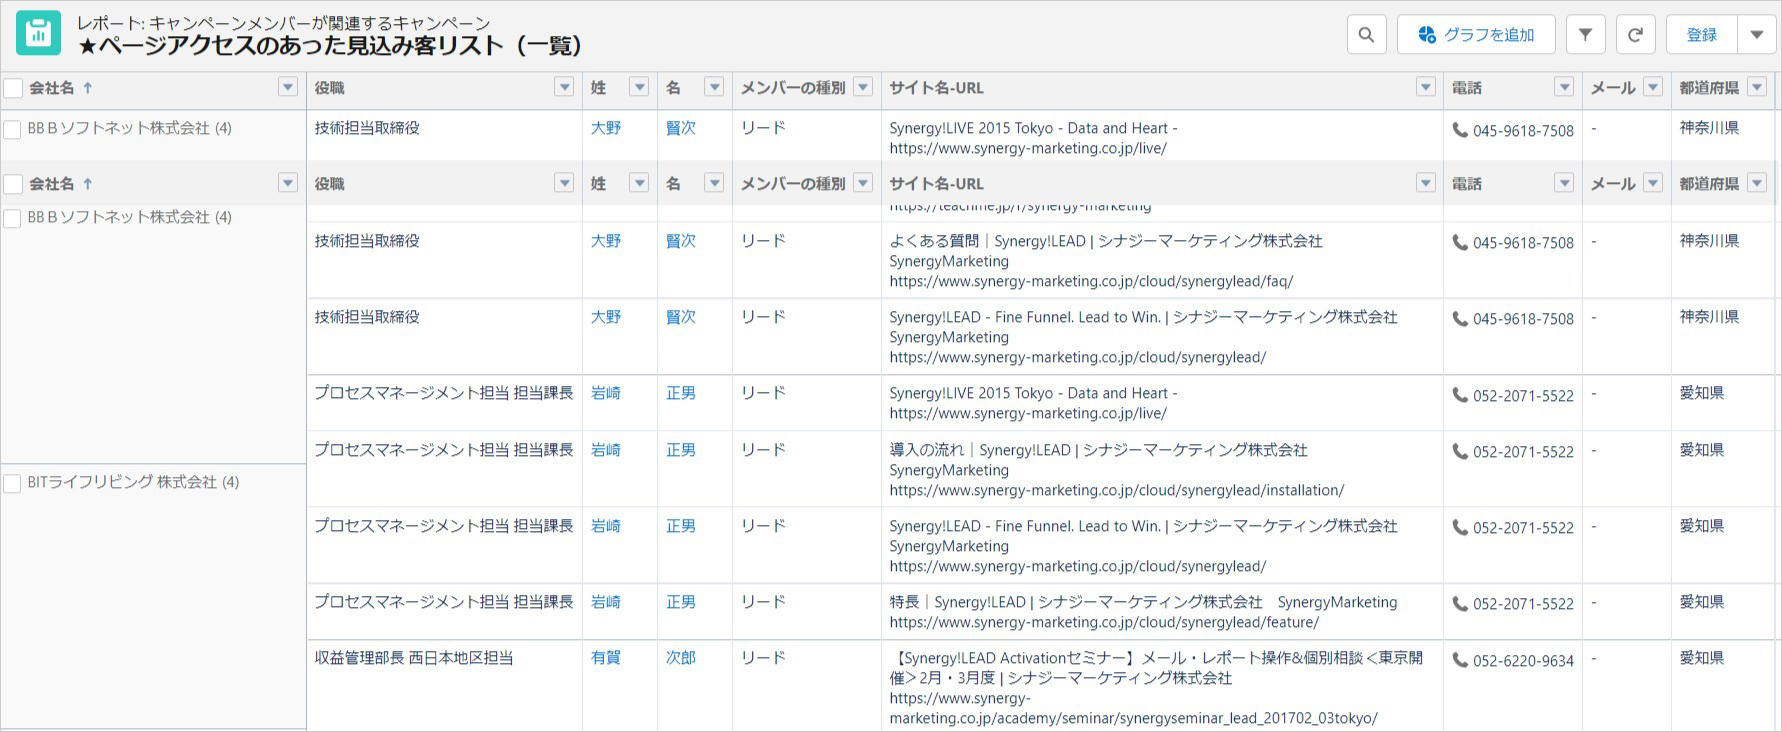This screenshot has height=732, width=1782.
Task: Open メンバーの種別 column menu in topmost header
Action: click(863, 87)
